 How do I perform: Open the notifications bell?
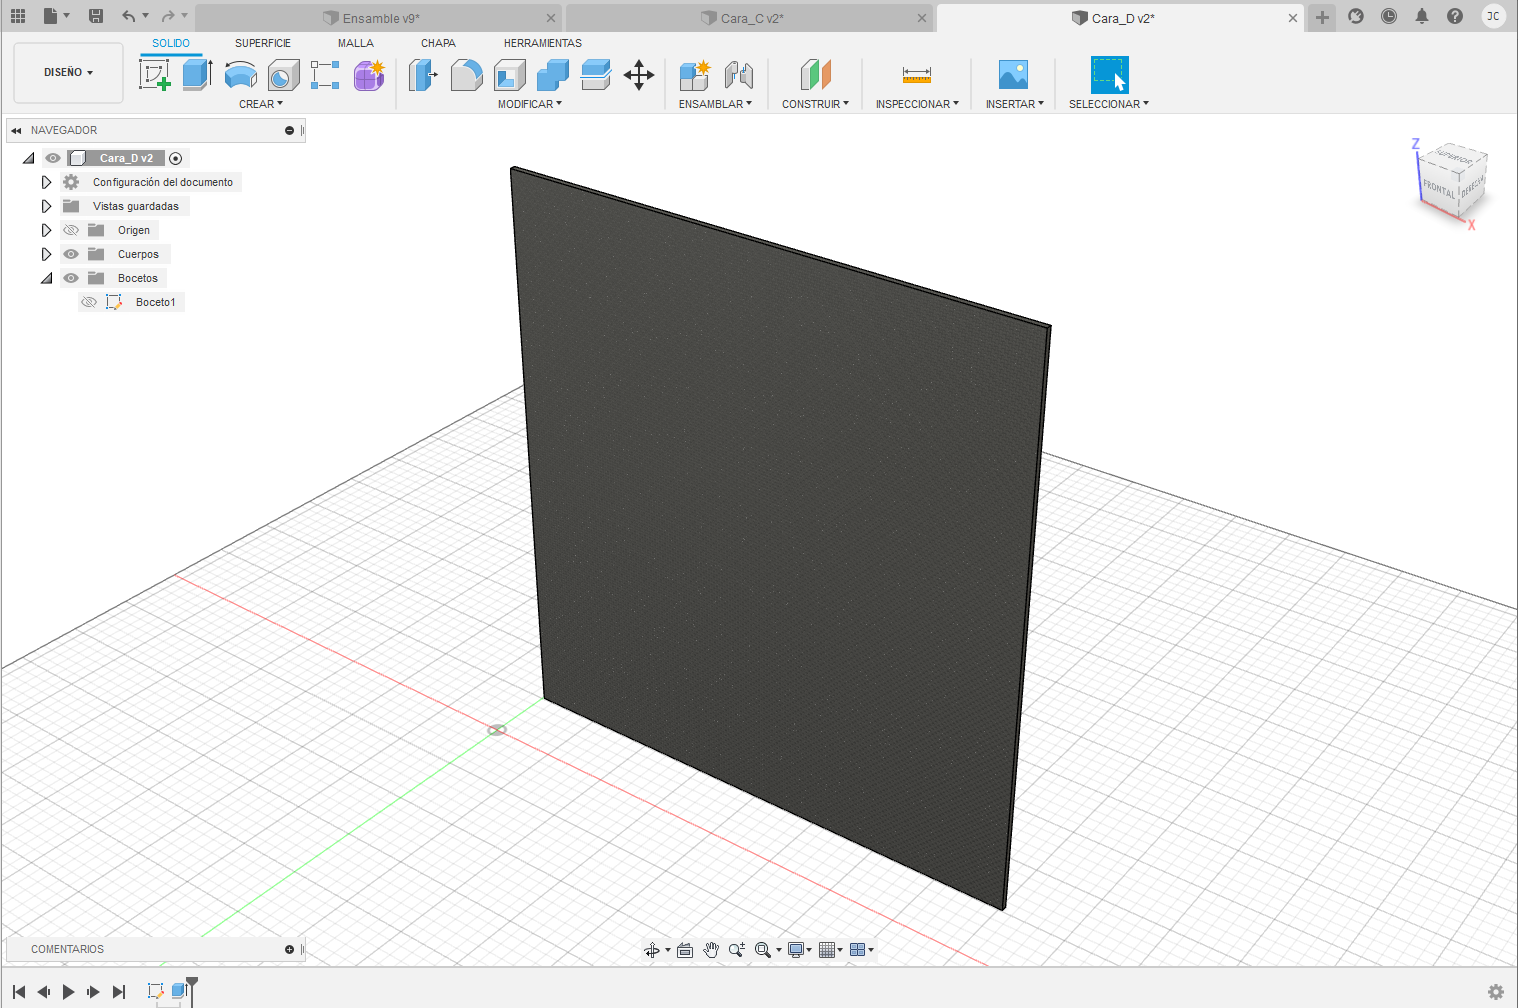pos(1422,16)
